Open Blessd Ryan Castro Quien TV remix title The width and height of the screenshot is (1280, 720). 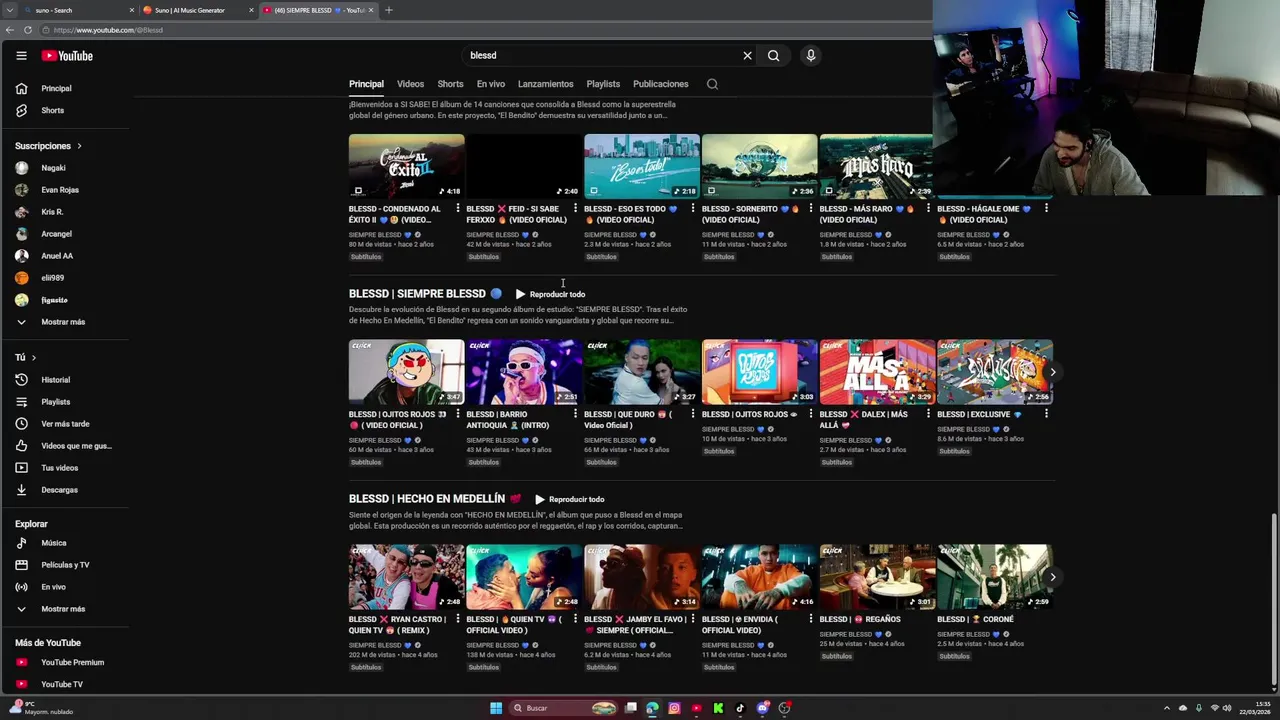(x=398, y=624)
